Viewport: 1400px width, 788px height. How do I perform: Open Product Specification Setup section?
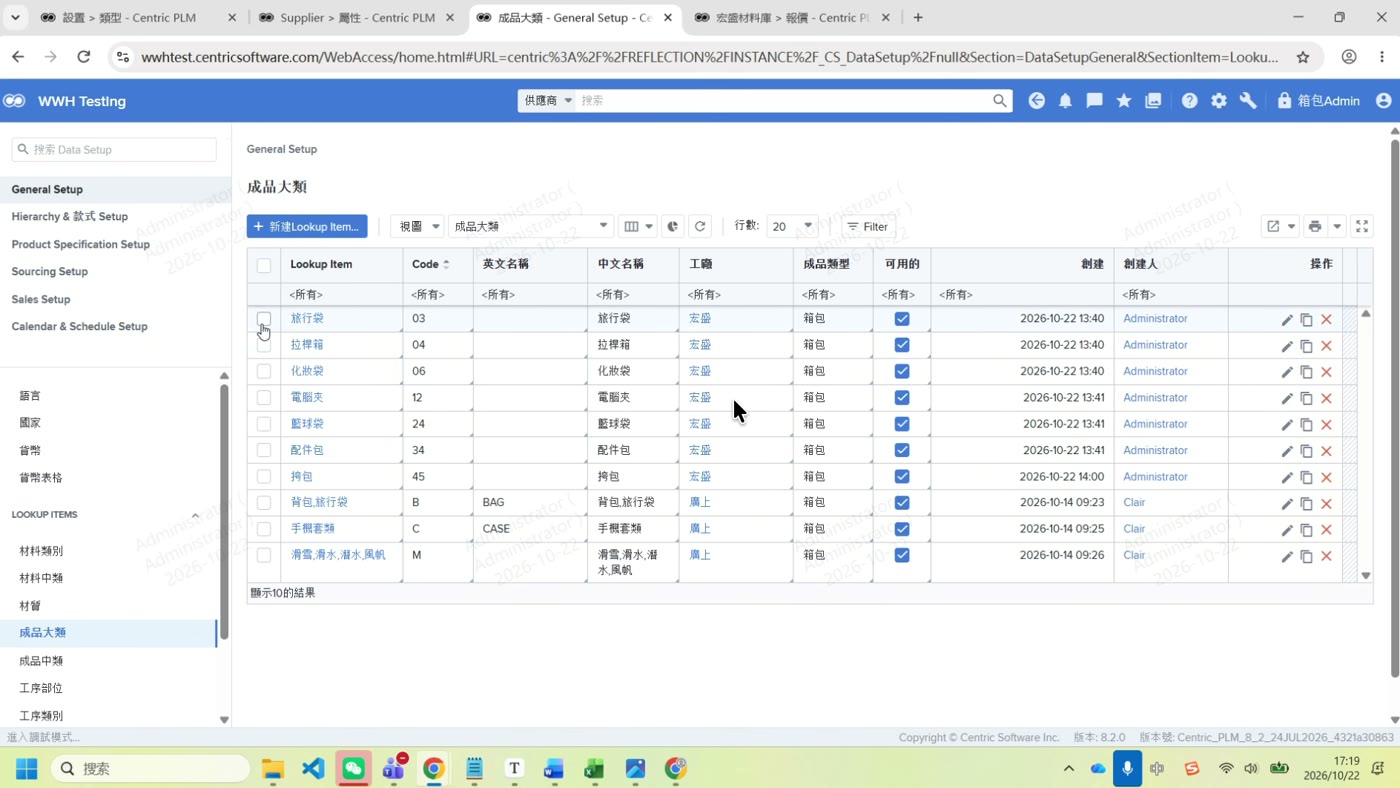[x=80, y=244]
